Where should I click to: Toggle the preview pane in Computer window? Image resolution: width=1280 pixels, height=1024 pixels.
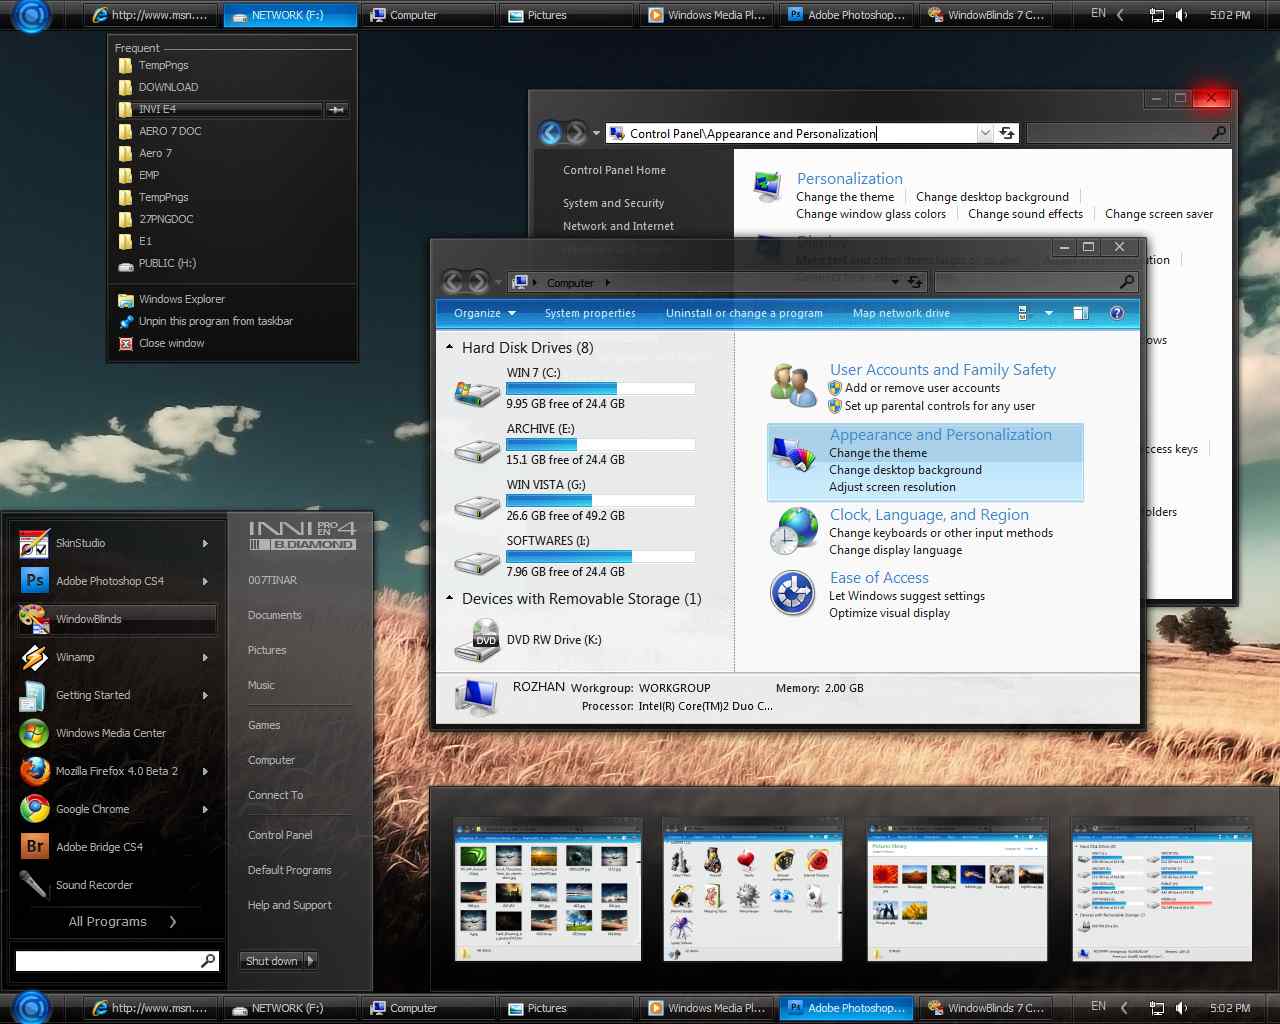[x=1080, y=313]
